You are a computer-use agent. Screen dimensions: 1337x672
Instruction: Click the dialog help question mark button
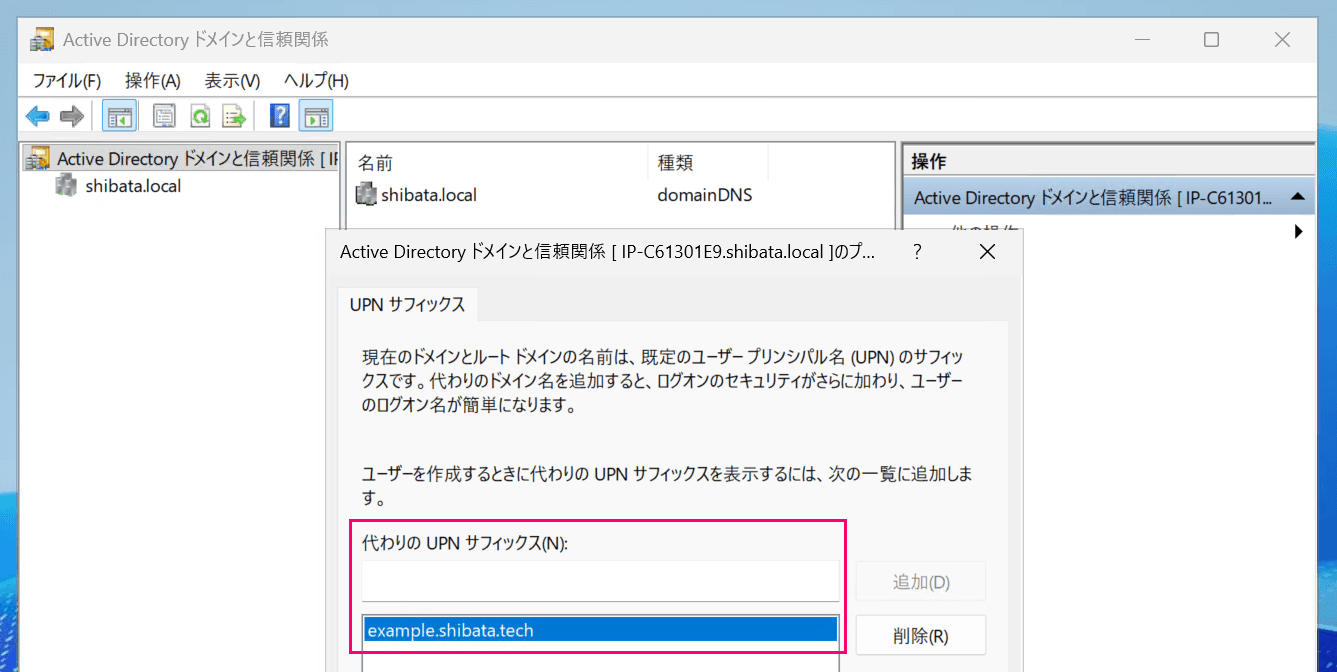(917, 252)
